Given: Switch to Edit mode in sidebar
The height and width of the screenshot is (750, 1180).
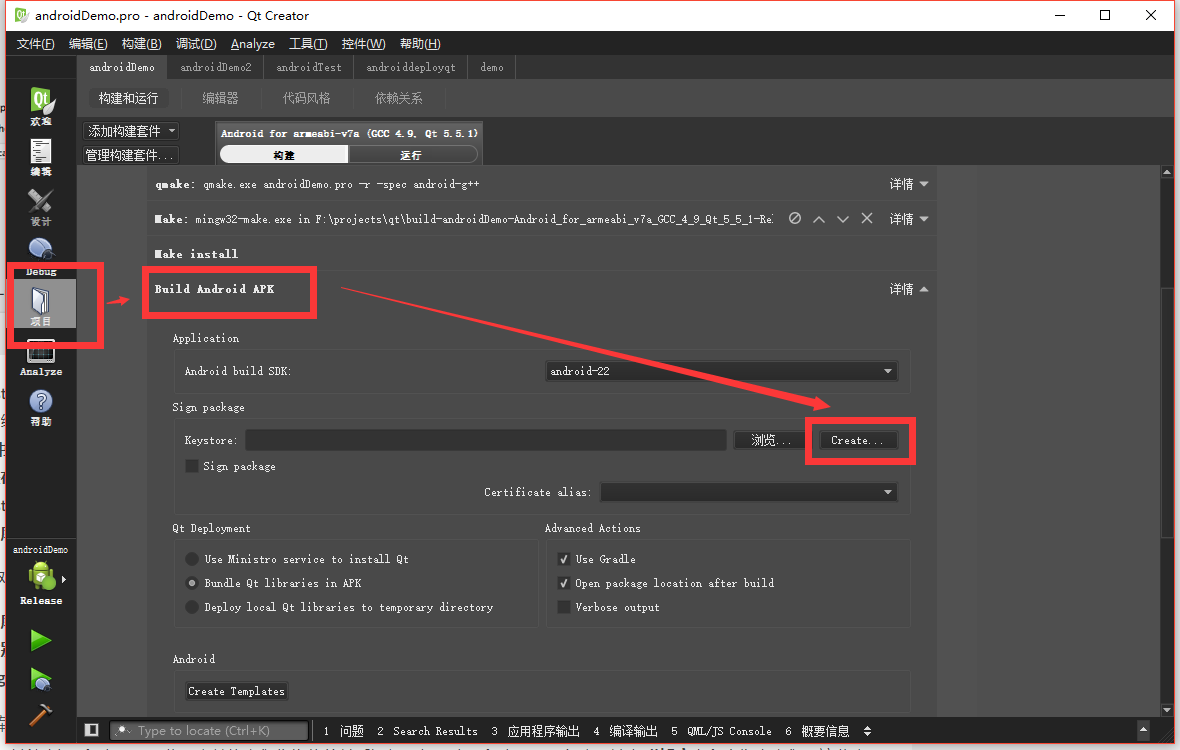Looking at the screenshot, I should pyautogui.click(x=41, y=157).
